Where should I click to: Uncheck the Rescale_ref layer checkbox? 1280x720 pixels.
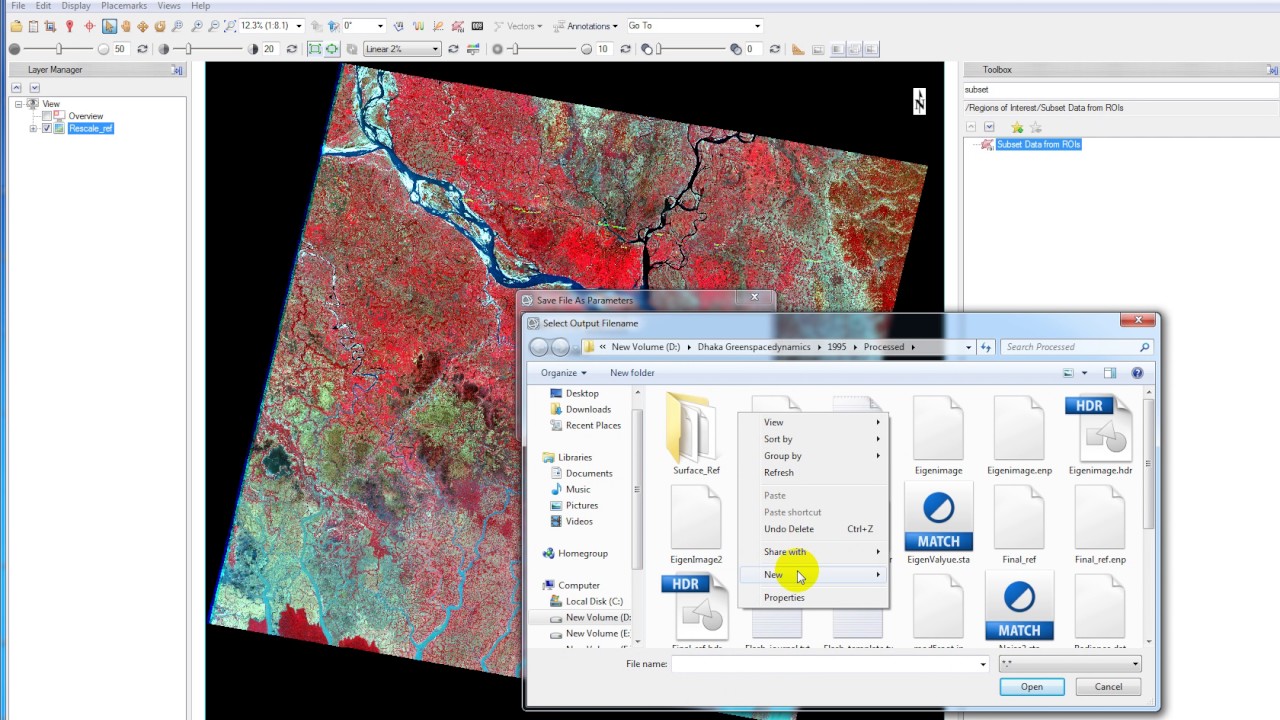[x=47, y=128]
